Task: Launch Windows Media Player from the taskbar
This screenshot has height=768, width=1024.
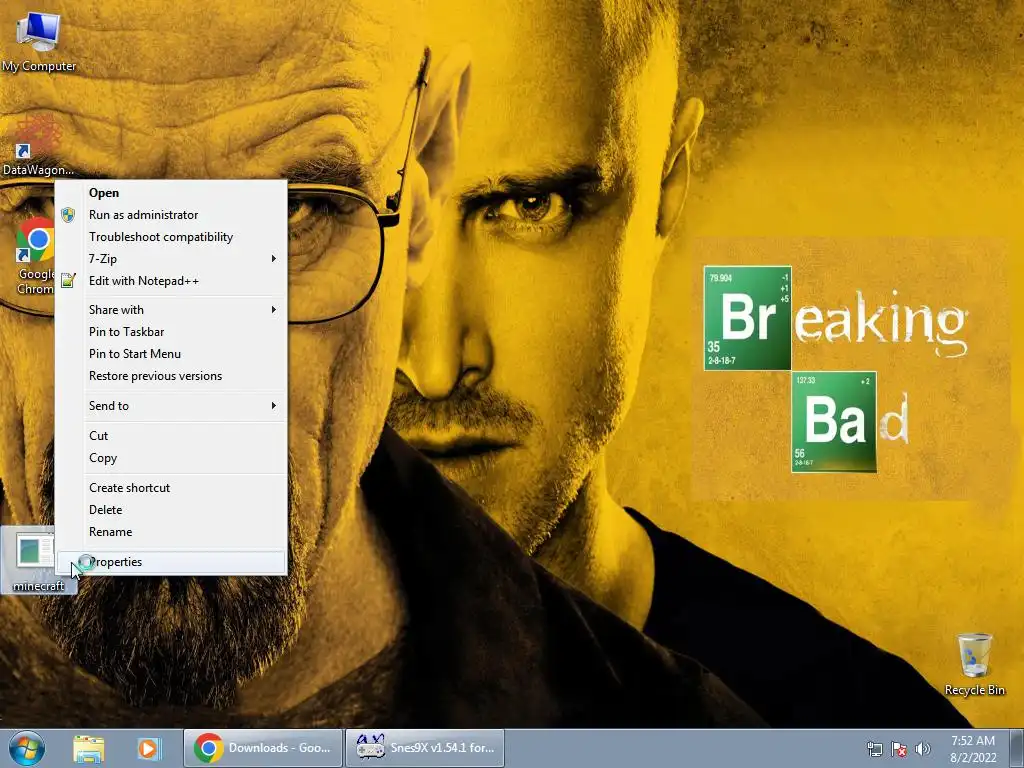Action: click(148, 748)
